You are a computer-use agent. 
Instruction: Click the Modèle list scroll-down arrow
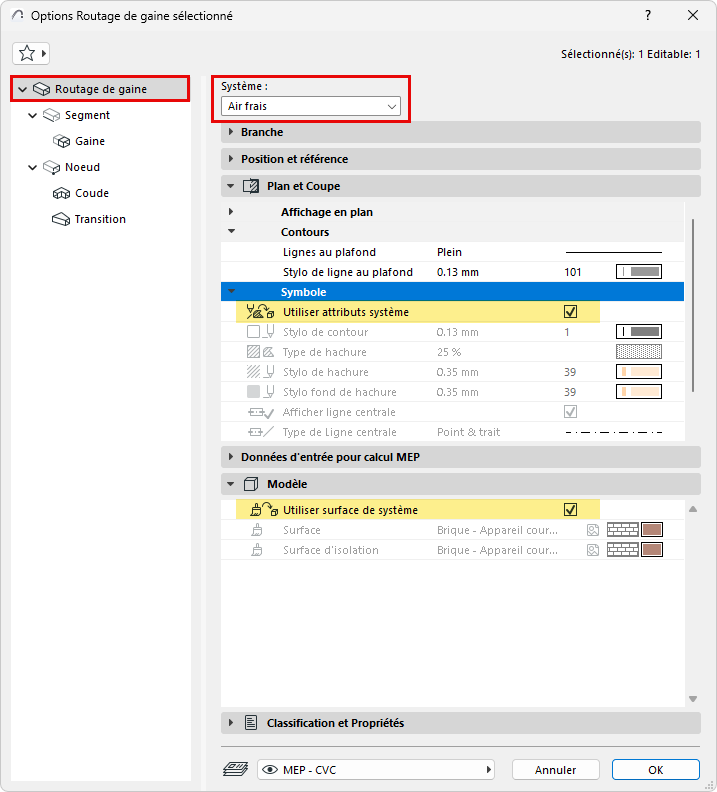[693, 699]
